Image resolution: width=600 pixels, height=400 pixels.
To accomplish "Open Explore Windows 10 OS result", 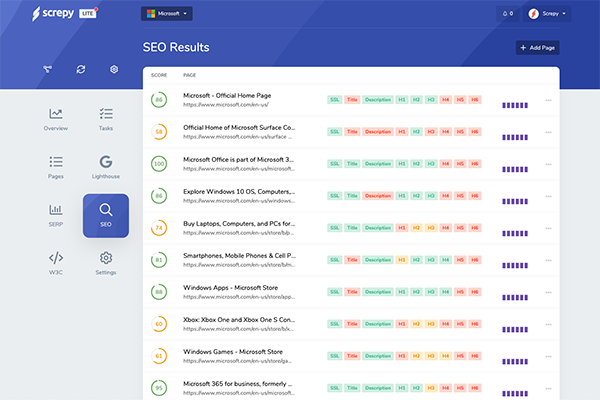I will coord(239,192).
